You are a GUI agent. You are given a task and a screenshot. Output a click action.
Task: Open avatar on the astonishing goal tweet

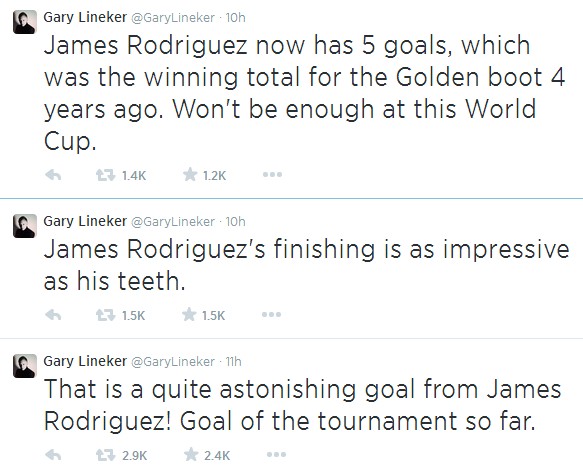[25, 366]
